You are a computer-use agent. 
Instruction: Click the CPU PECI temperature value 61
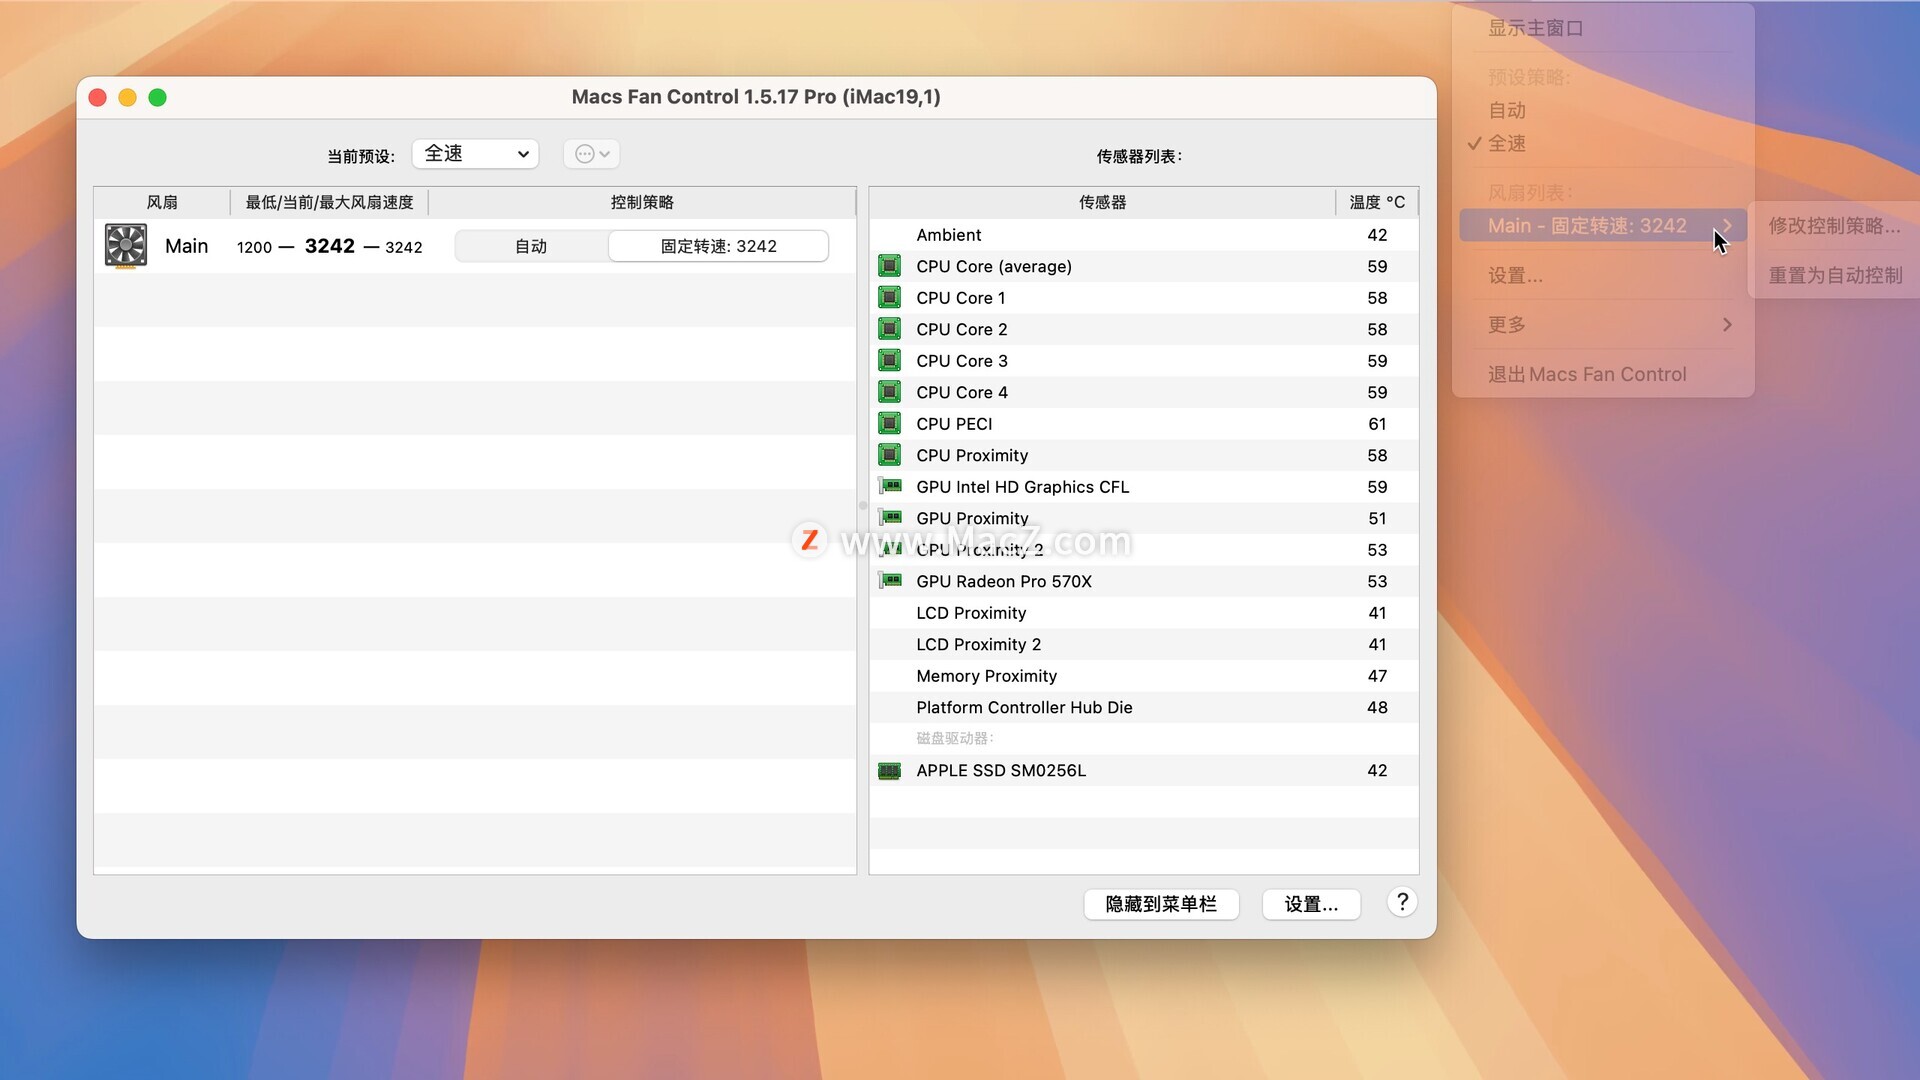[x=1377, y=424]
